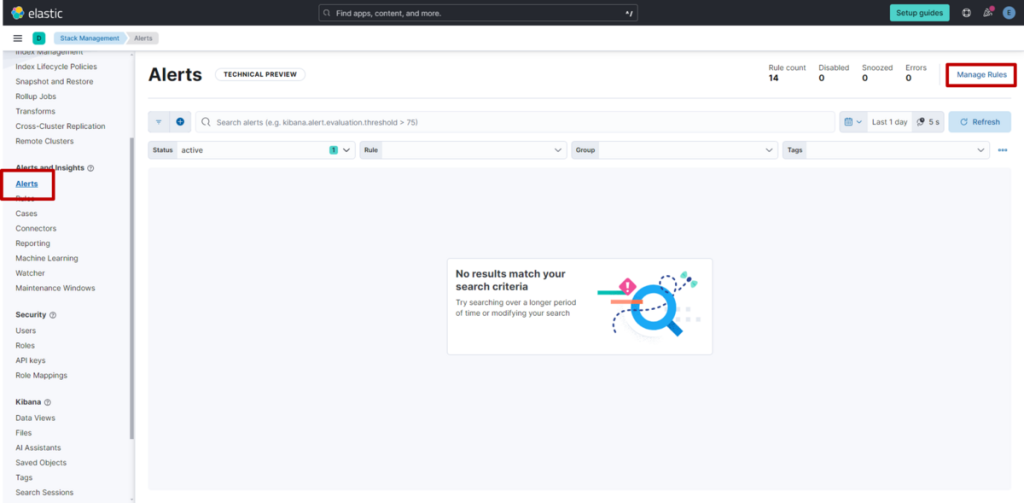Viewport: 1024px width, 503px height.
Task: Expand the Status filter dropdown
Action: pos(347,150)
